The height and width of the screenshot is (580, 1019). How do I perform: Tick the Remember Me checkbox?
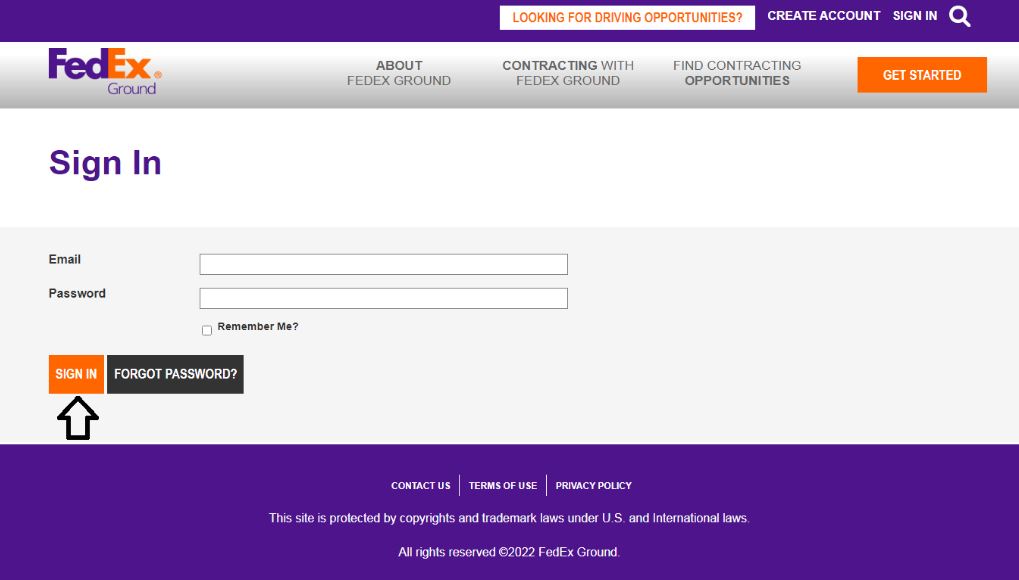pyautogui.click(x=207, y=330)
